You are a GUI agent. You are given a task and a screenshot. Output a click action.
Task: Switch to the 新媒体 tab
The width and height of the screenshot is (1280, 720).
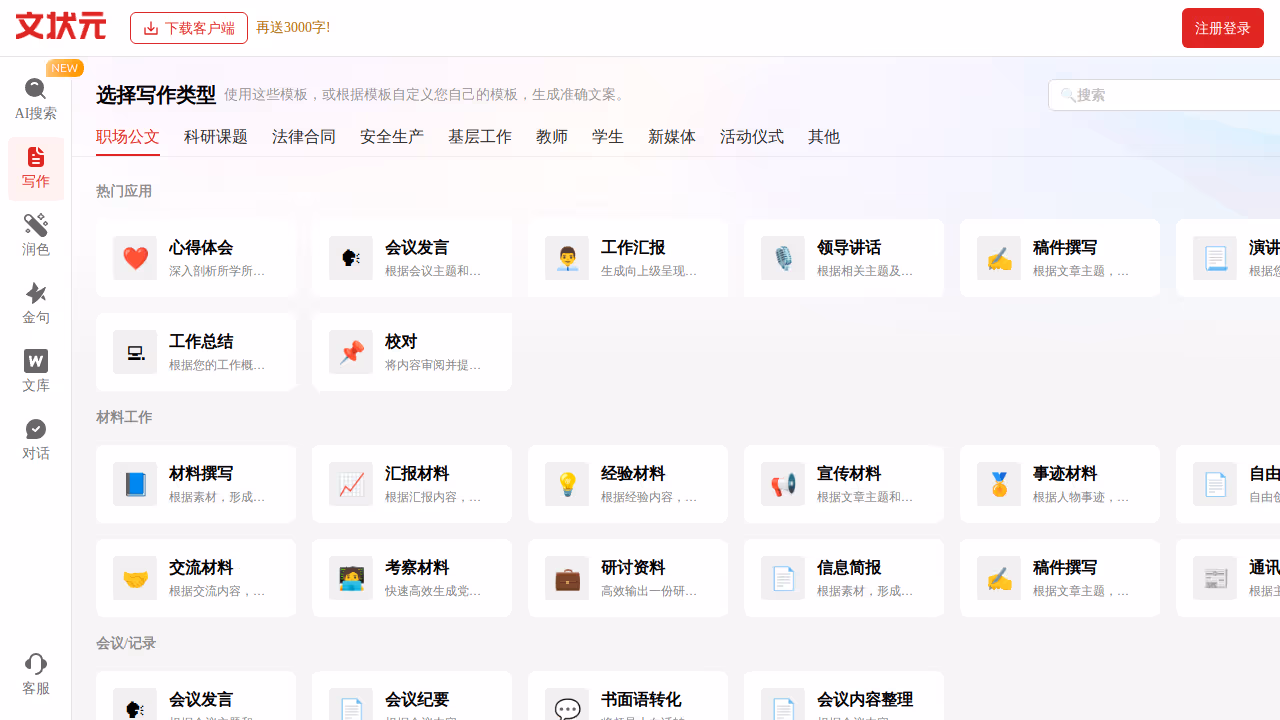[x=672, y=137]
